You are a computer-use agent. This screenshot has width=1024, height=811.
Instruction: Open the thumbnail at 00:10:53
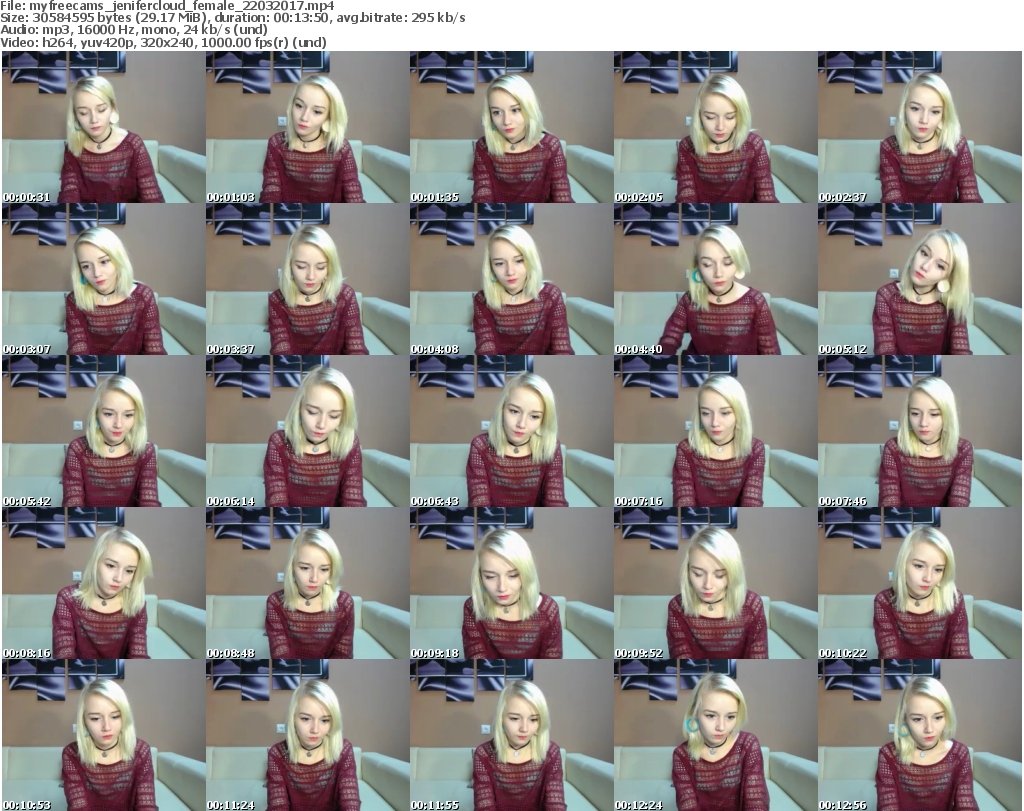coord(103,735)
